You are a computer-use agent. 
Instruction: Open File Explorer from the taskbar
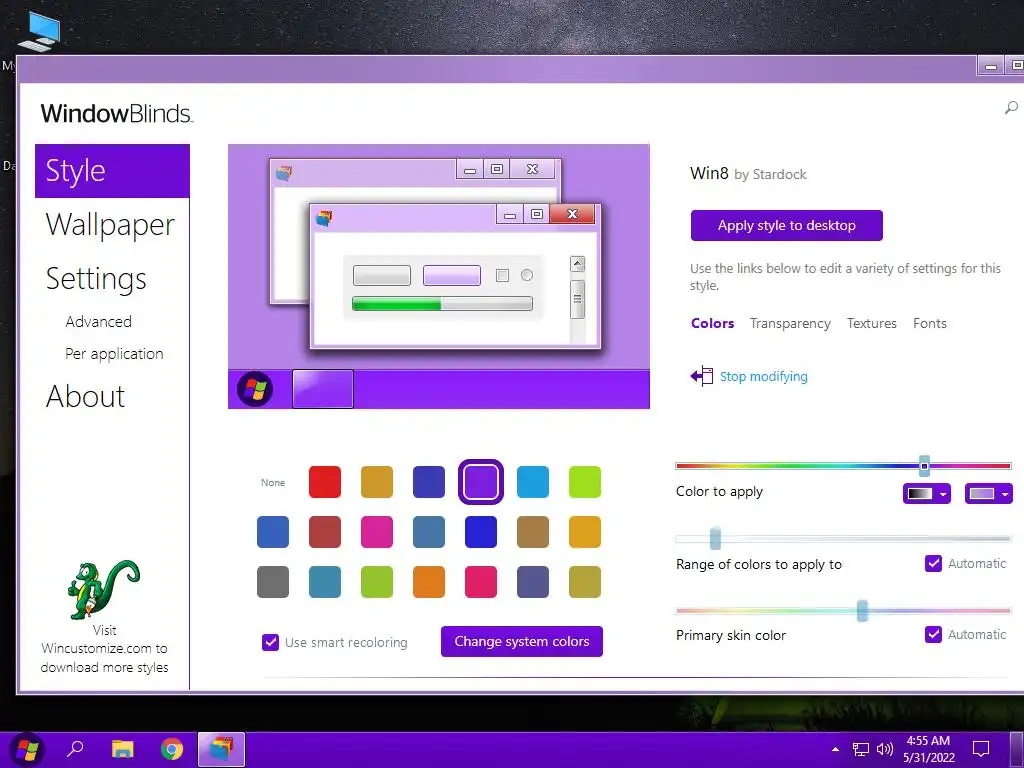click(122, 749)
